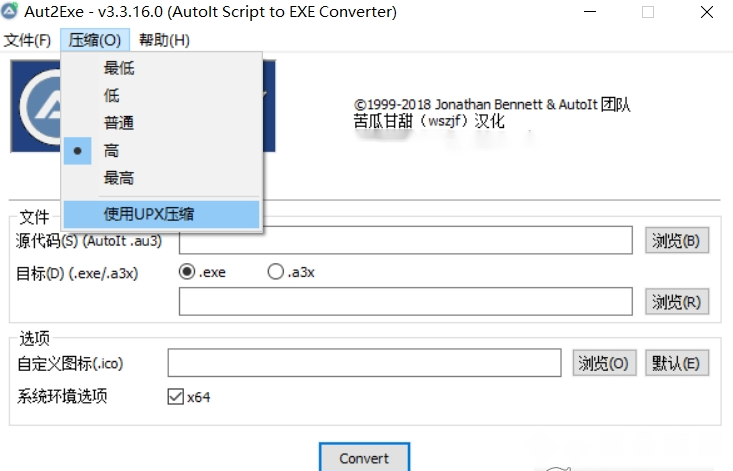
Task: Click the 目标(D) (.exe/.a3x) label
Action: (x=77, y=273)
